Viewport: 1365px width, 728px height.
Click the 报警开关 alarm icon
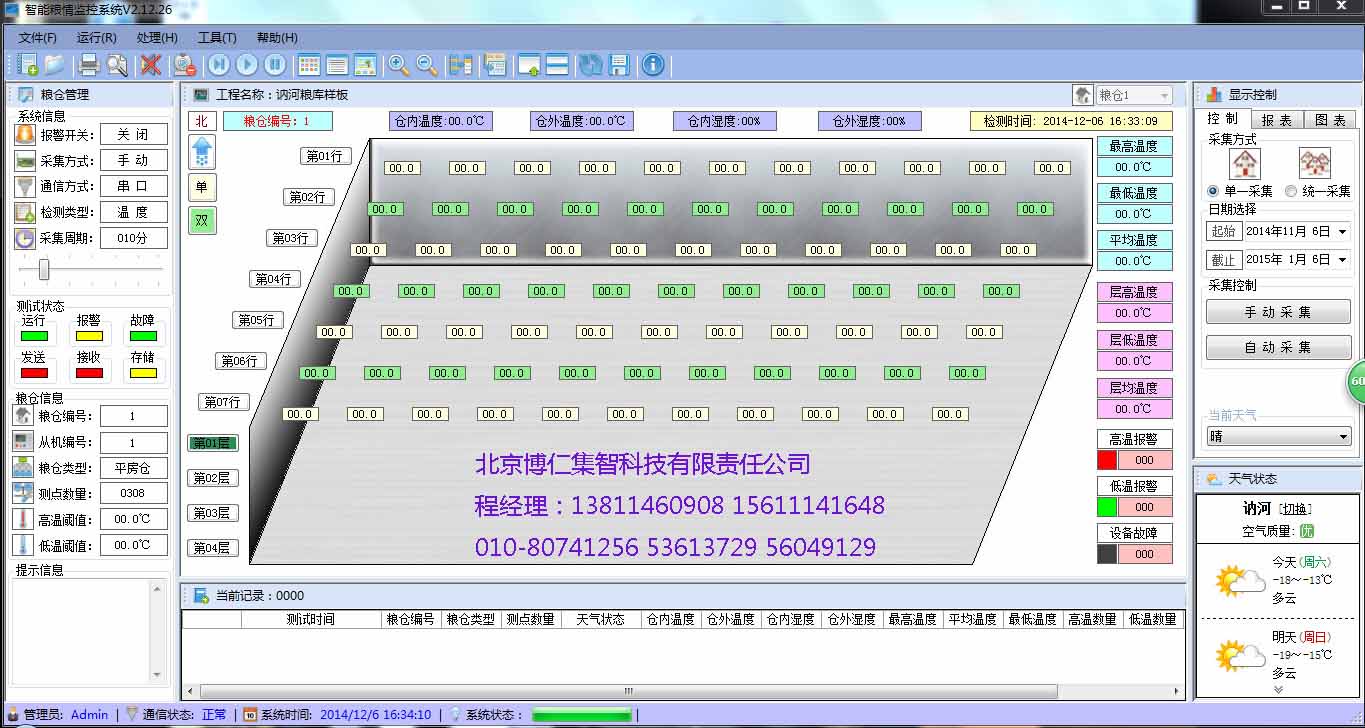(25, 134)
